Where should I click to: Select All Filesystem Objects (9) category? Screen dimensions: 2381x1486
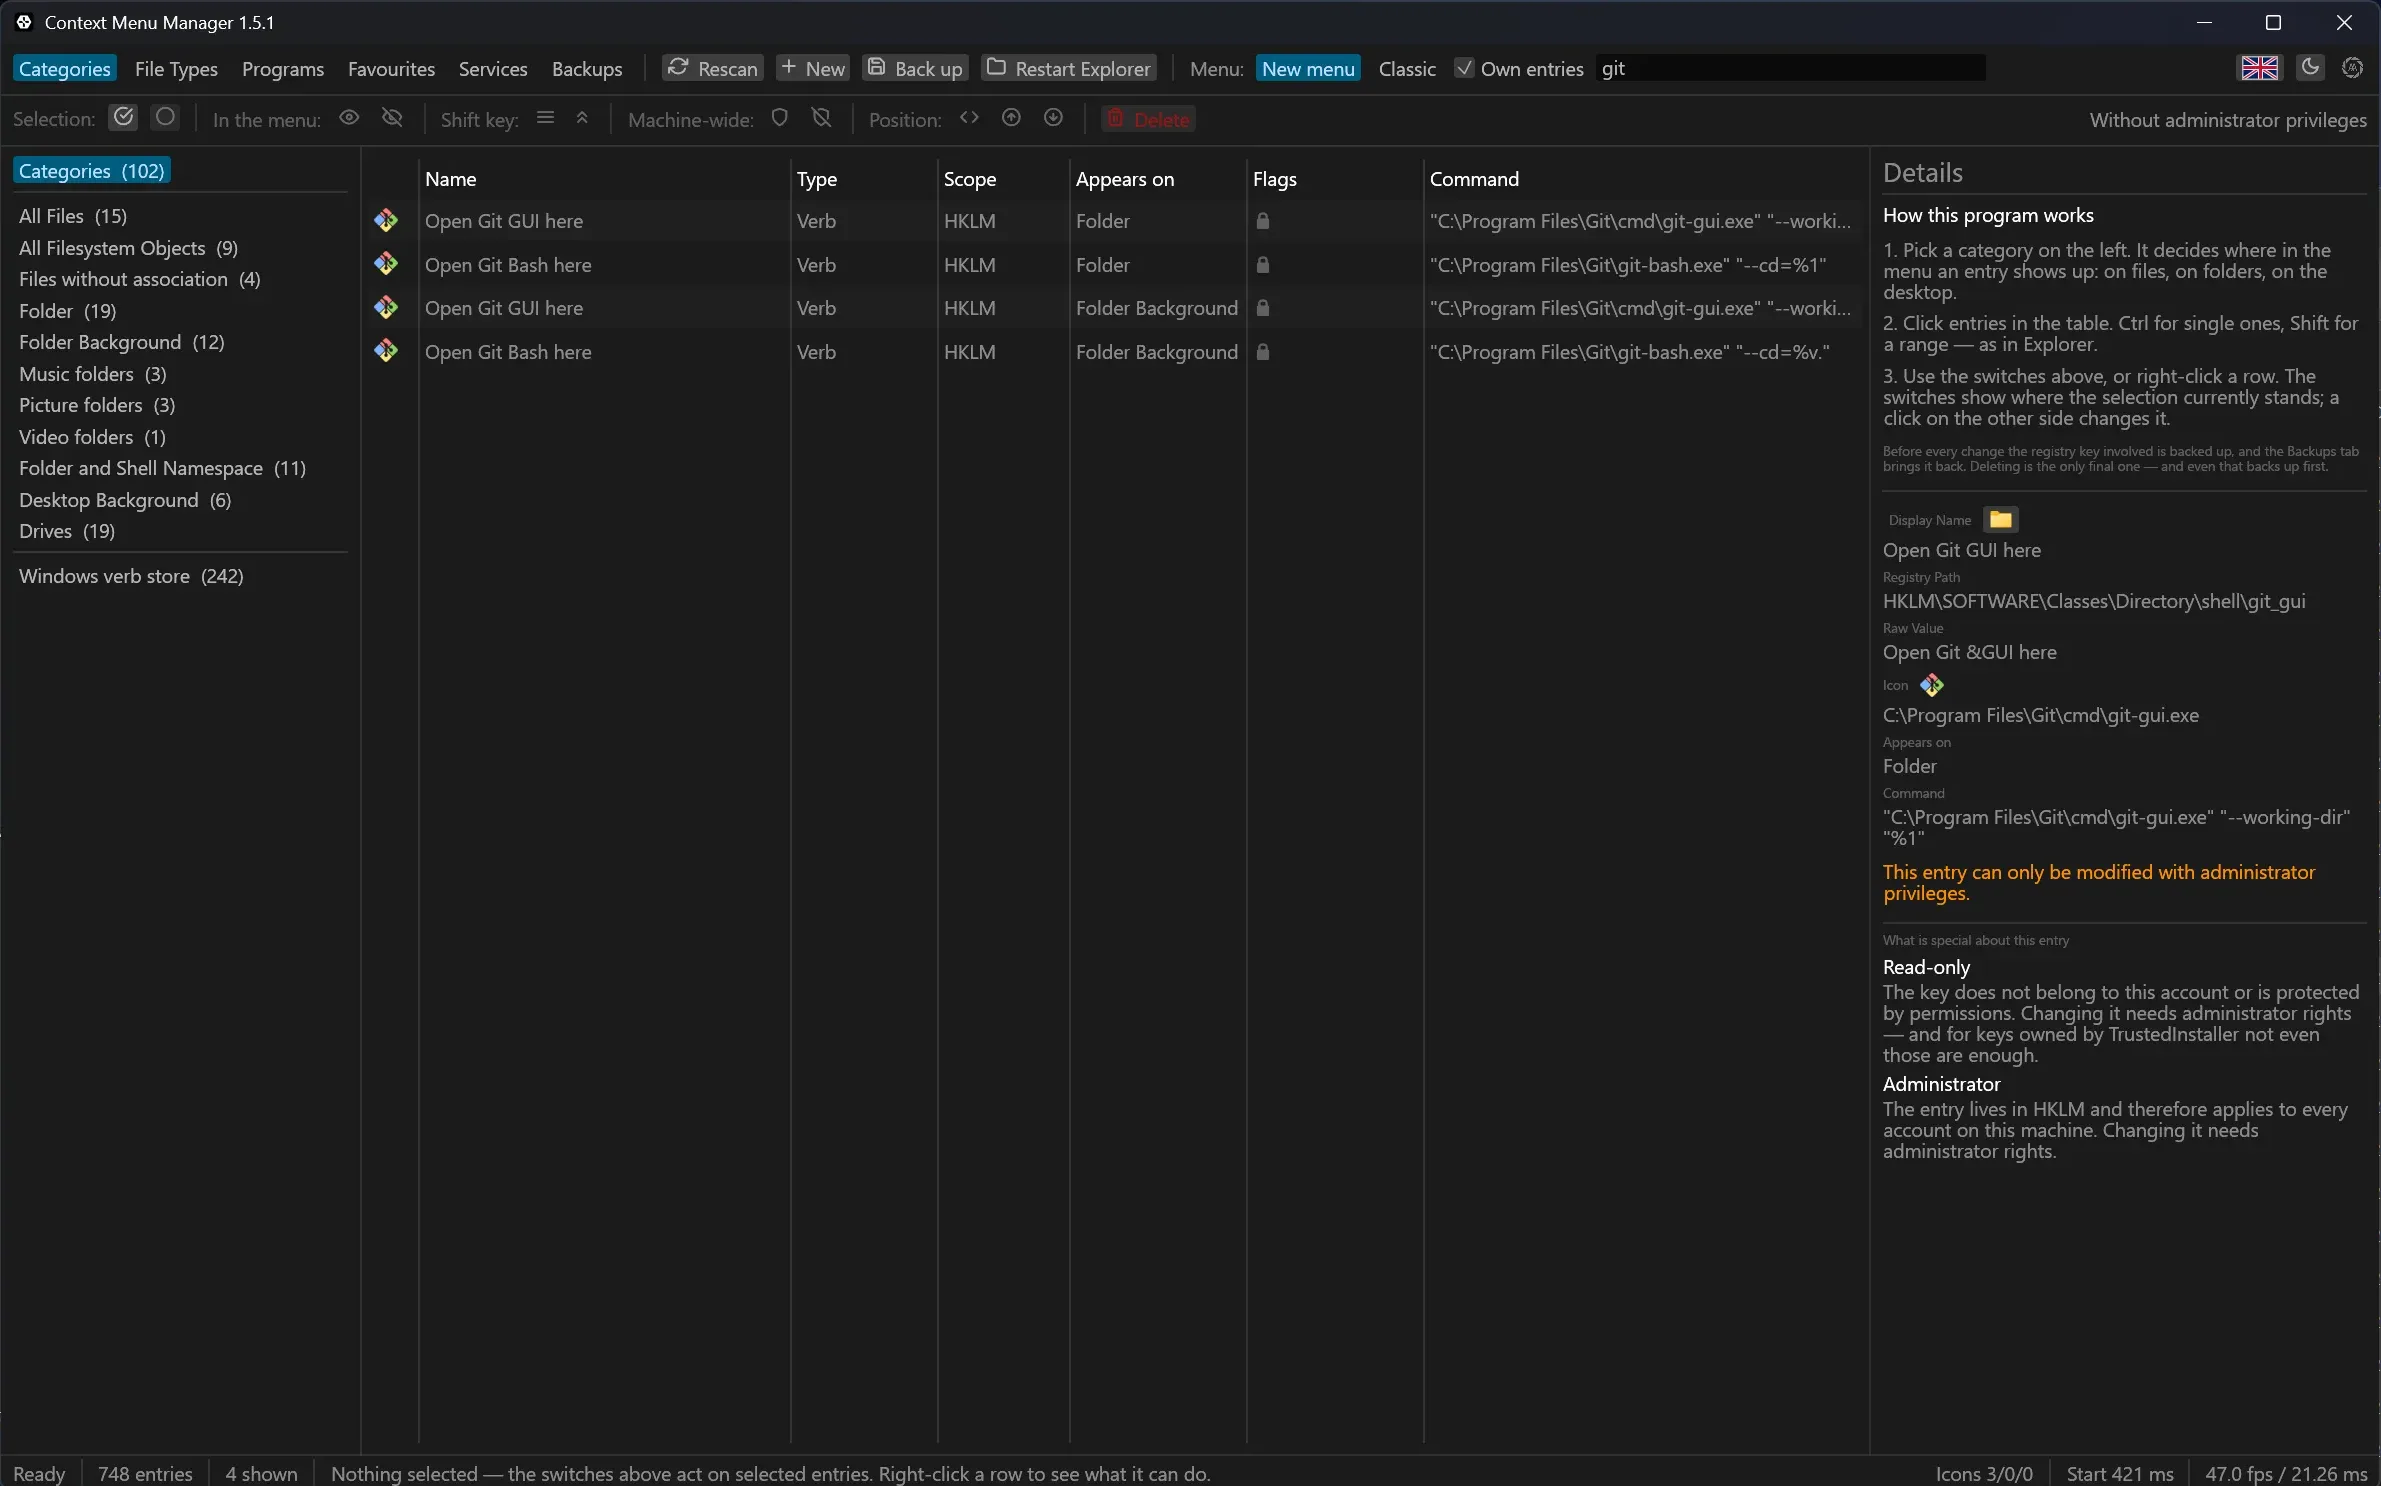coord(129,248)
